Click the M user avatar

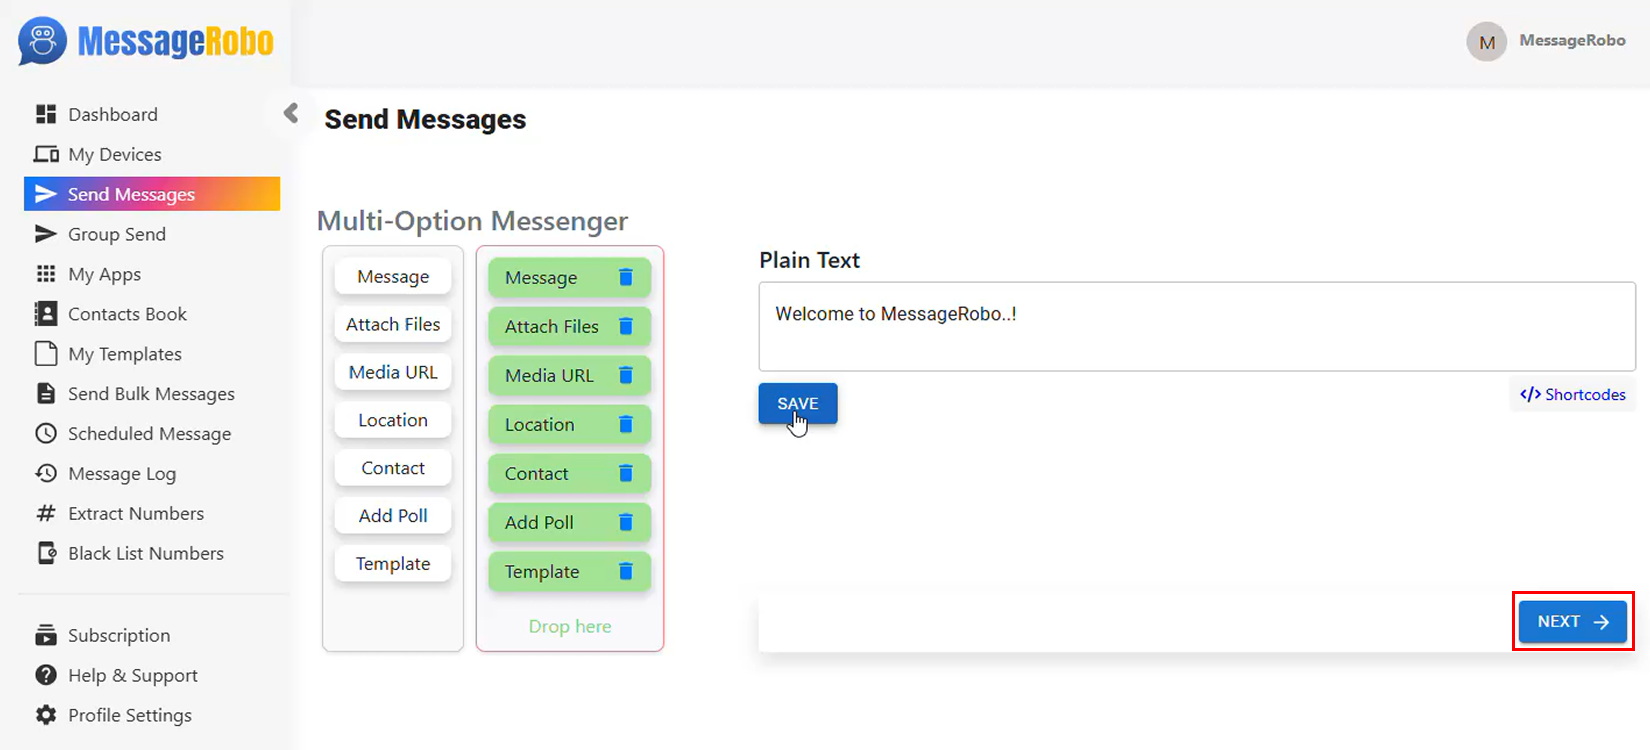1486,42
